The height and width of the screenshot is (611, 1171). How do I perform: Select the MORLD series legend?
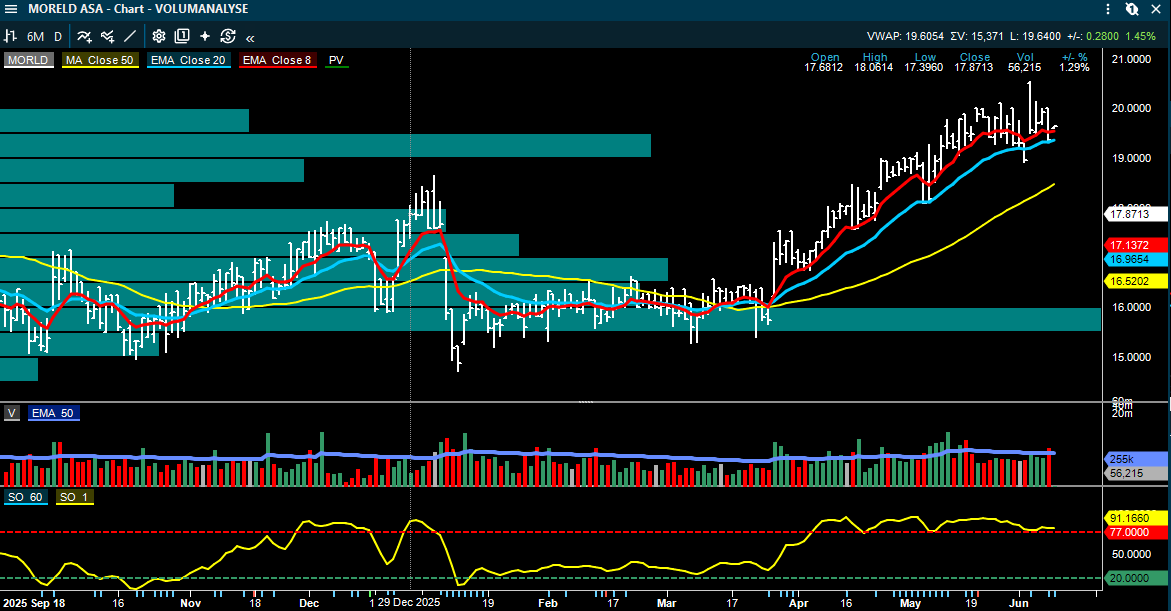tap(28, 61)
